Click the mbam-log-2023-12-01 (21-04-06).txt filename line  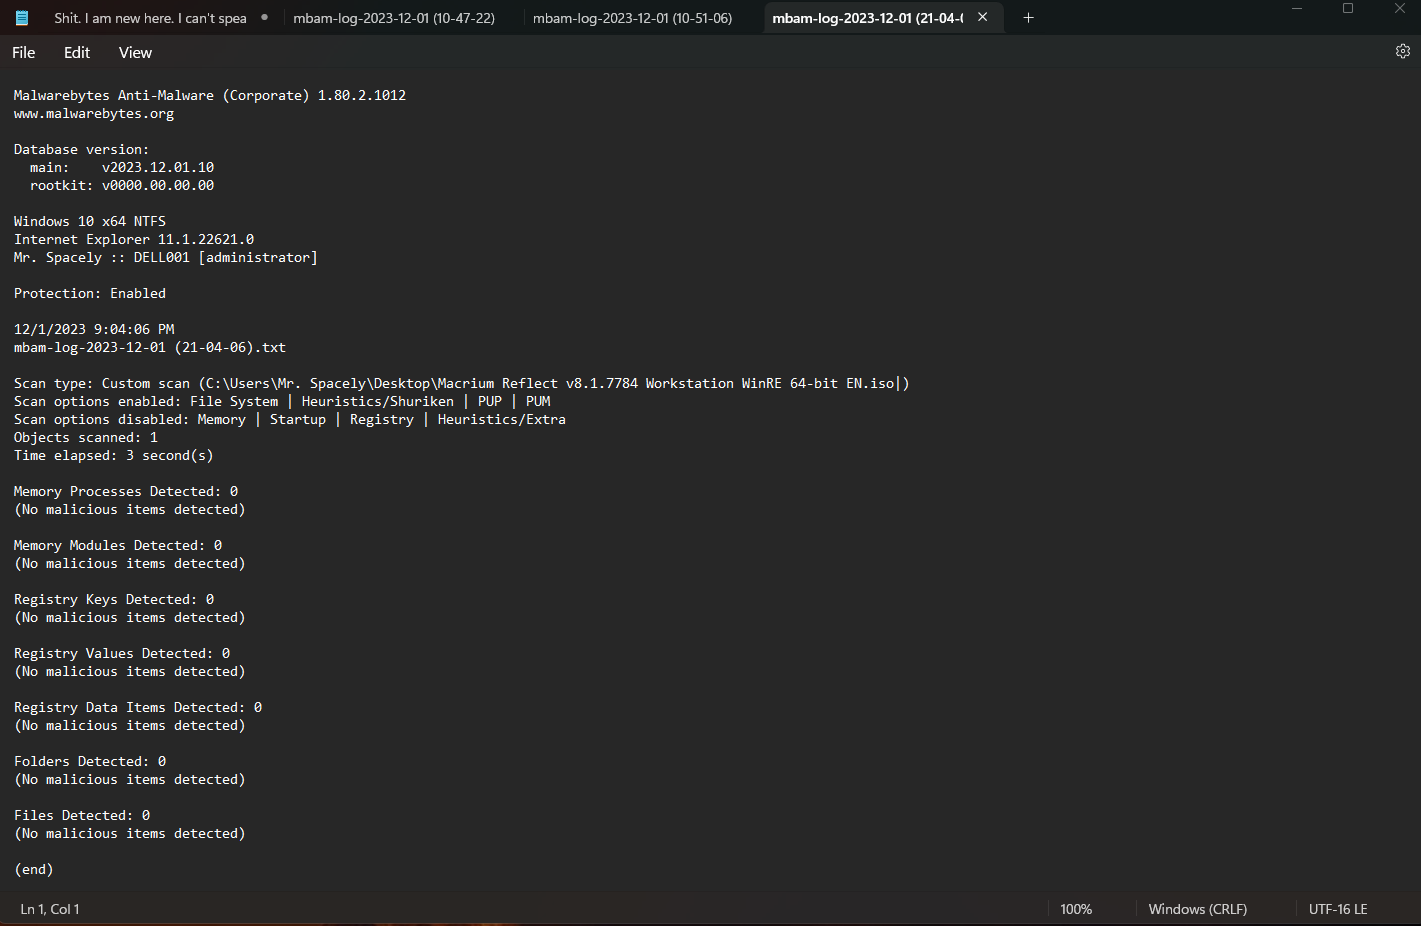150,348
